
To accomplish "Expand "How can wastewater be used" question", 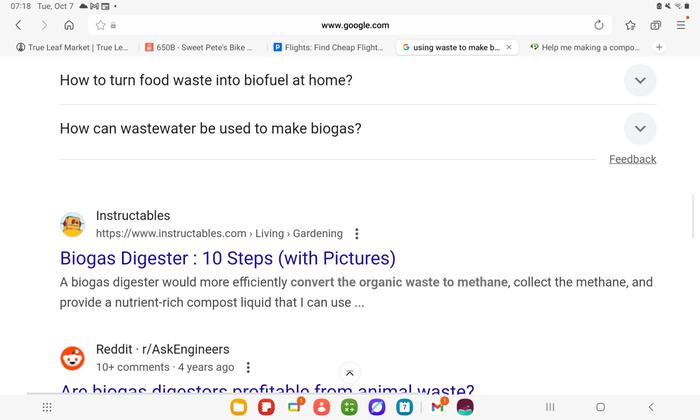I will [640, 128].
